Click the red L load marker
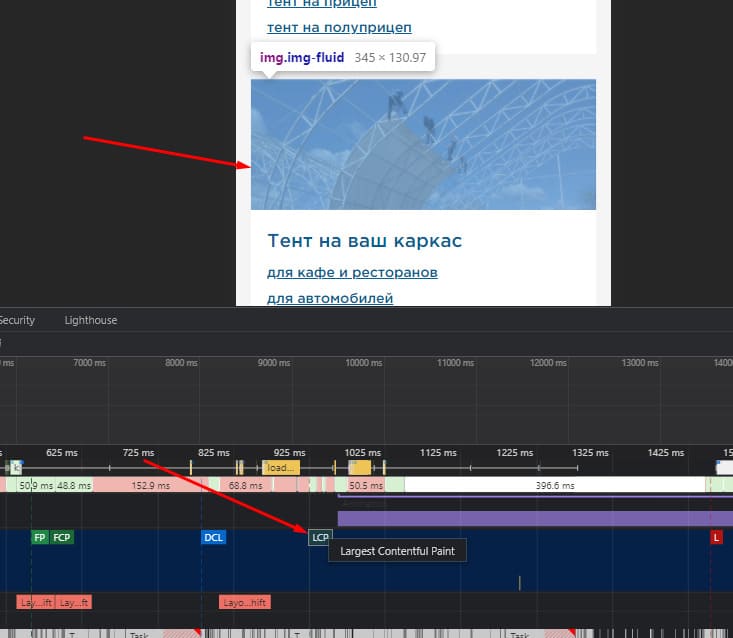 [x=716, y=537]
